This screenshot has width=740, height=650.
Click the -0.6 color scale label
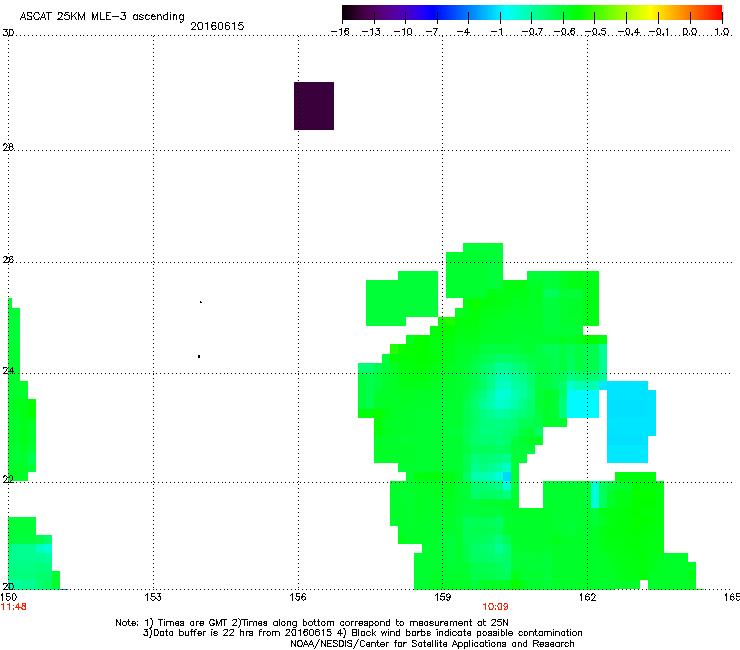(564, 32)
